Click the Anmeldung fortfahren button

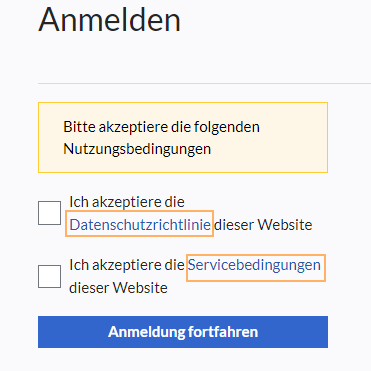coord(183,332)
